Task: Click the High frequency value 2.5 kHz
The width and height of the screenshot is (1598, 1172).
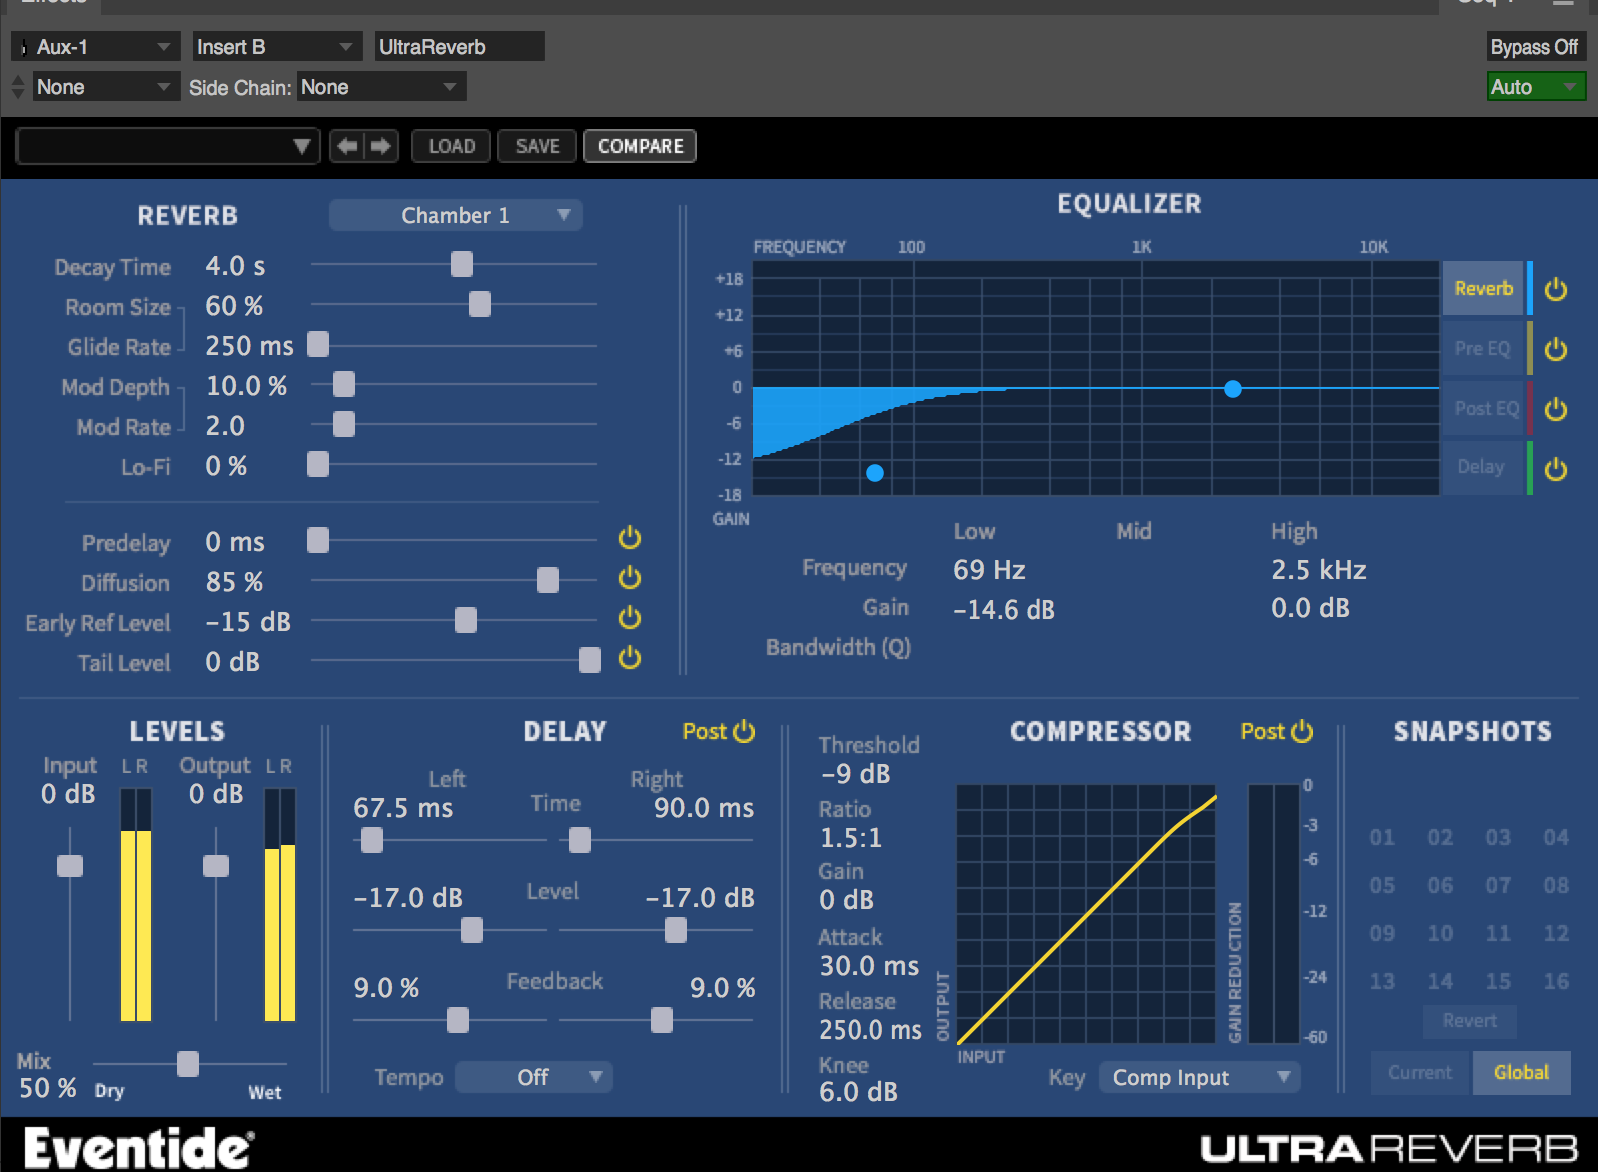Action: tap(1319, 570)
